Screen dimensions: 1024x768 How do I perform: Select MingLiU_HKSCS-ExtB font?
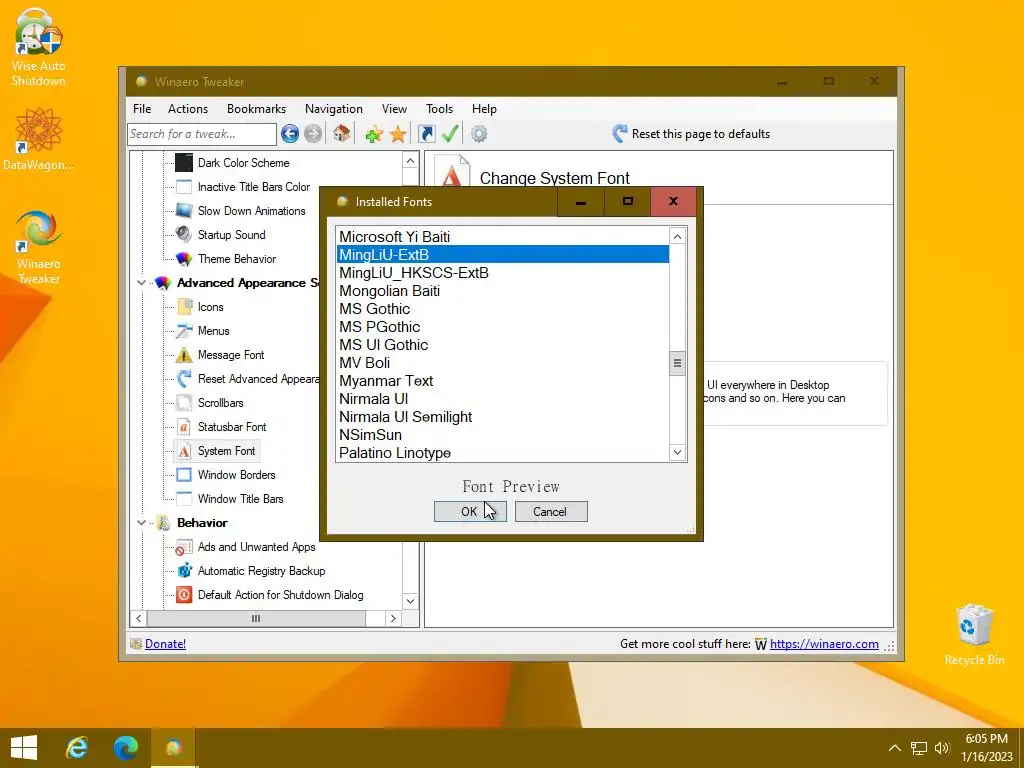(503, 273)
